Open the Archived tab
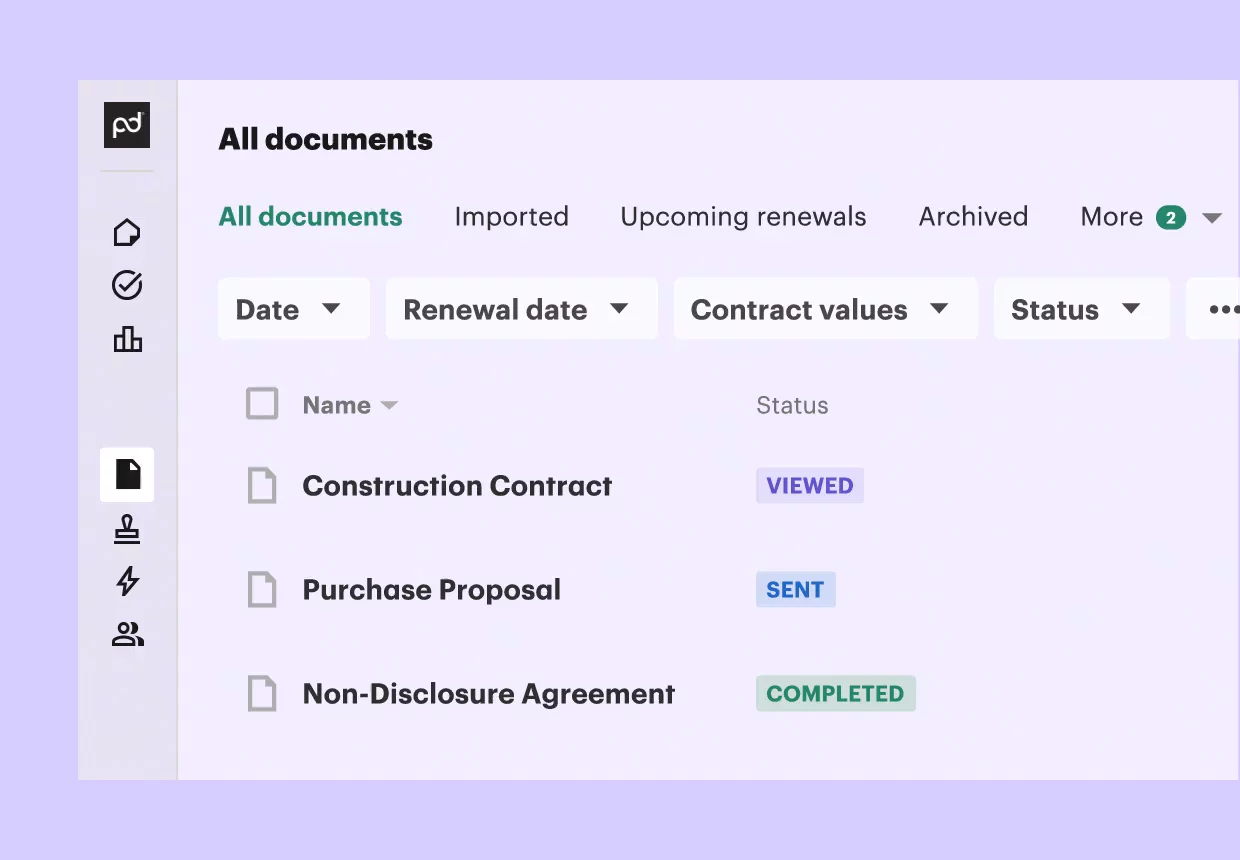1240x860 pixels. [973, 217]
